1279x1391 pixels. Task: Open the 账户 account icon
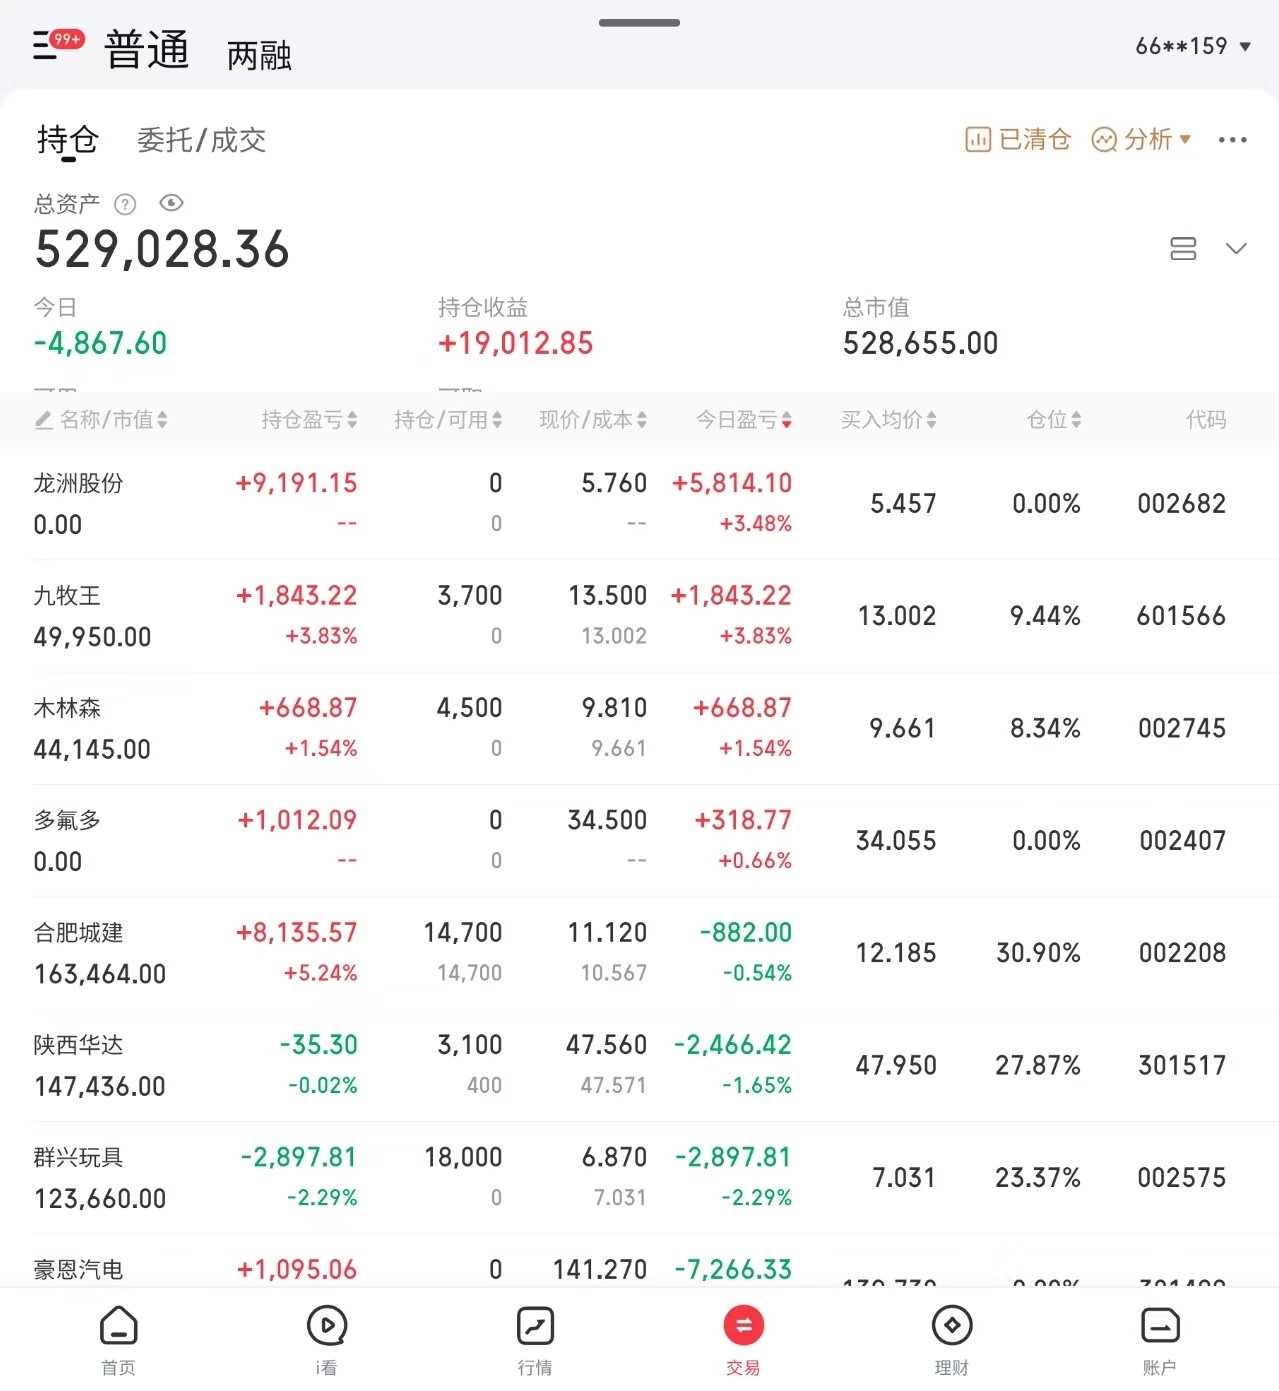1159,1338
